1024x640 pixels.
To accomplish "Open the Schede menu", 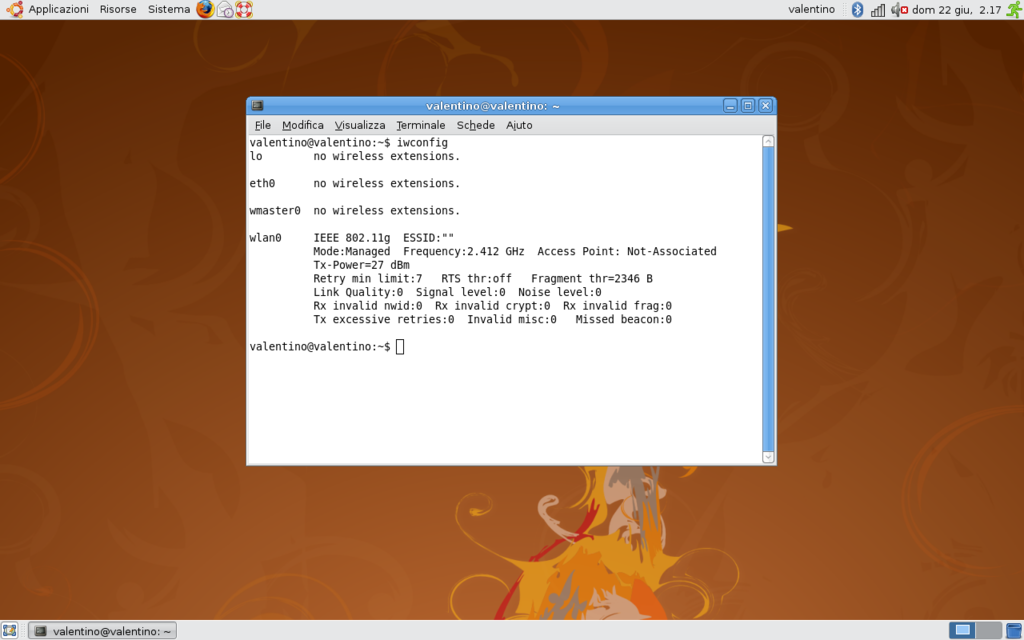I will click(476, 125).
